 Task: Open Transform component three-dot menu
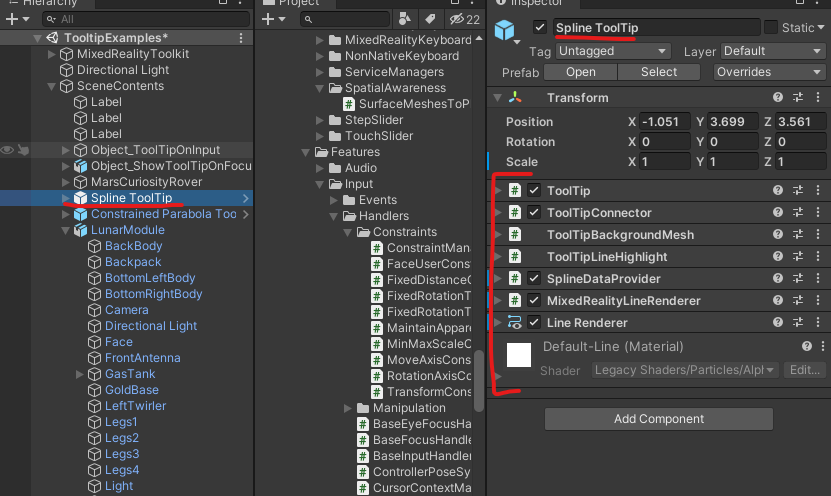coord(818,97)
